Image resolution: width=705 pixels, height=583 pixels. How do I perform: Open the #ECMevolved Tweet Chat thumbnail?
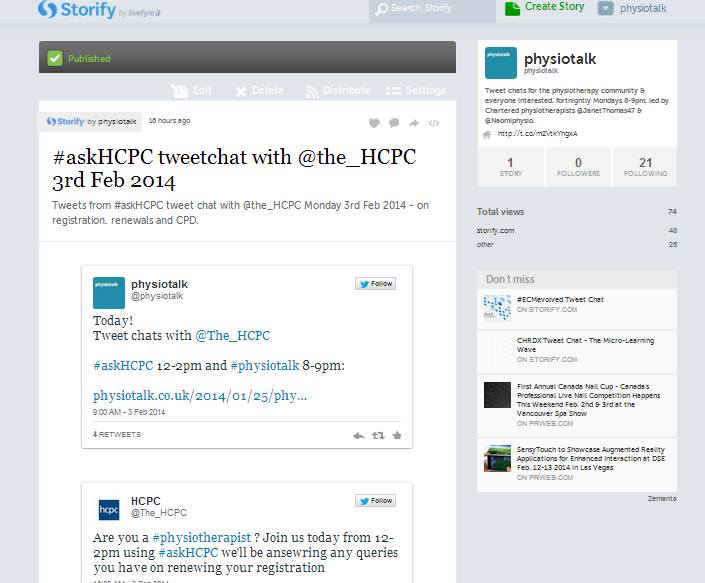coord(497,305)
